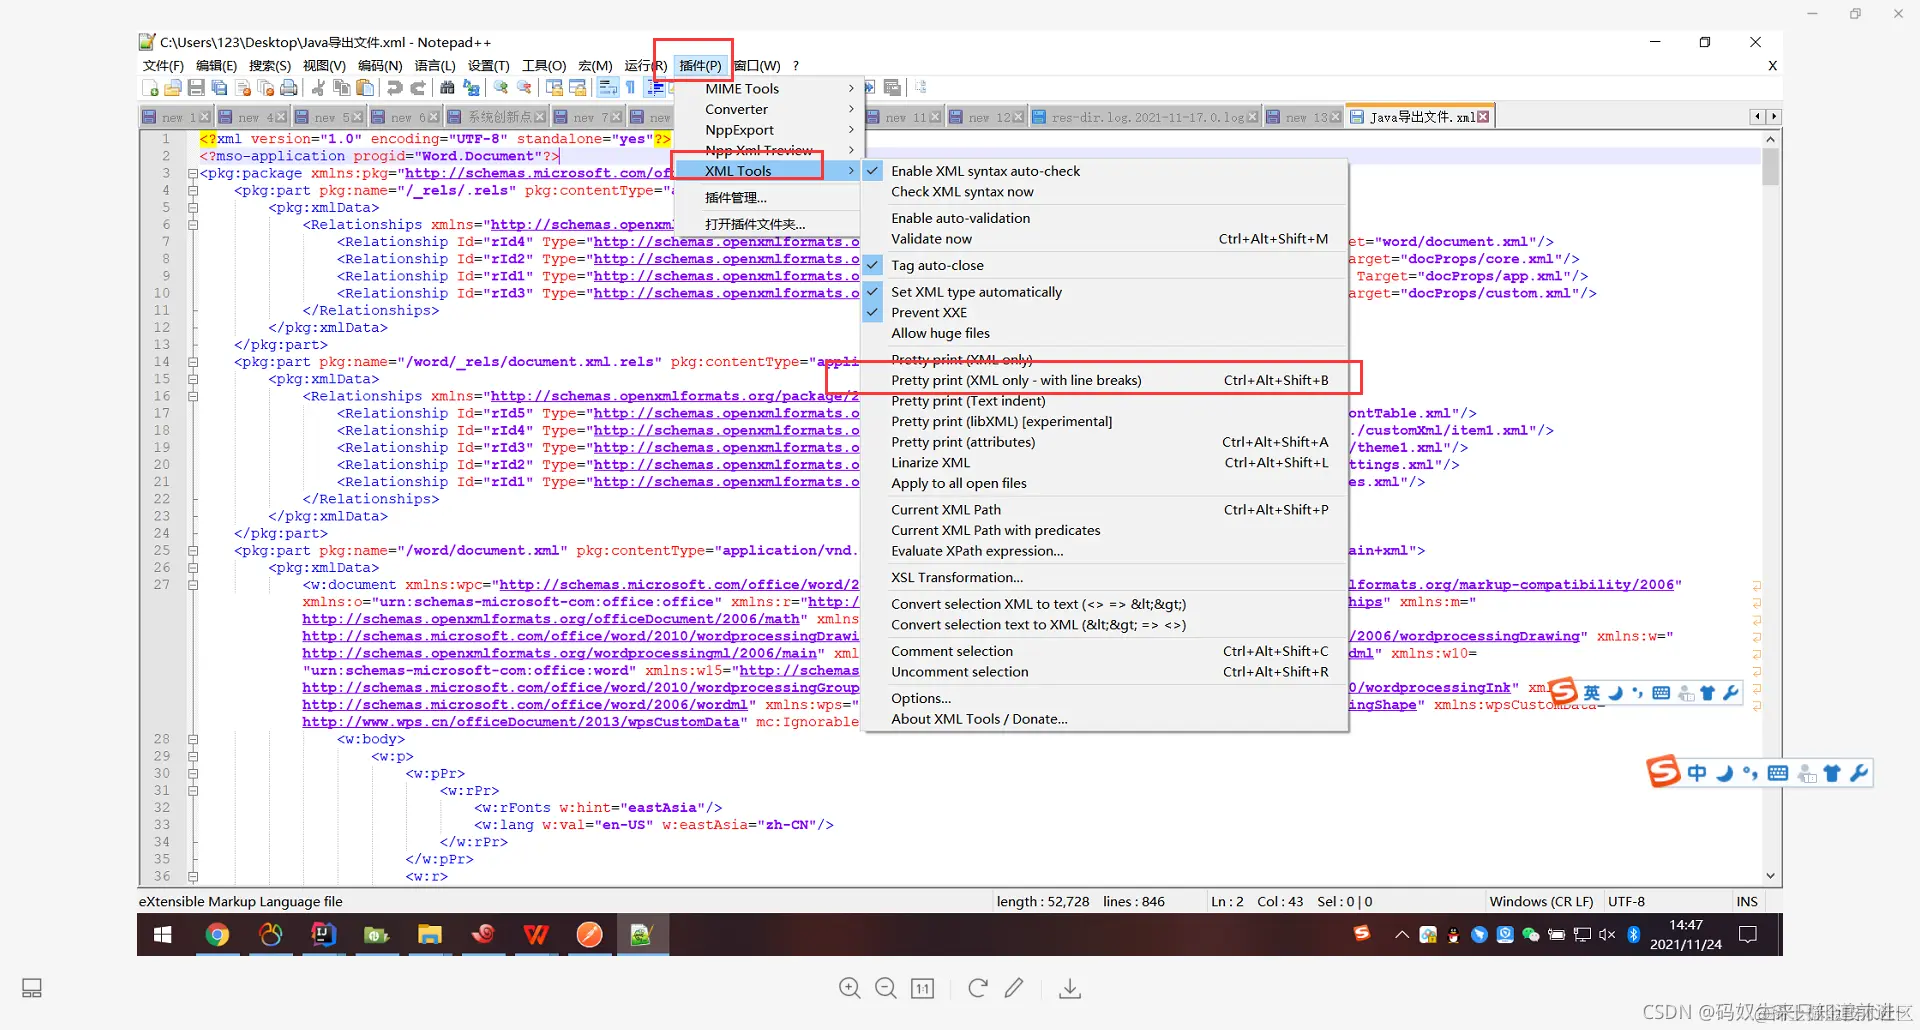Screen dimensions: 1920x1030
Task: Click the Save All toolbar icon
Action: click(x=219, y=88)
